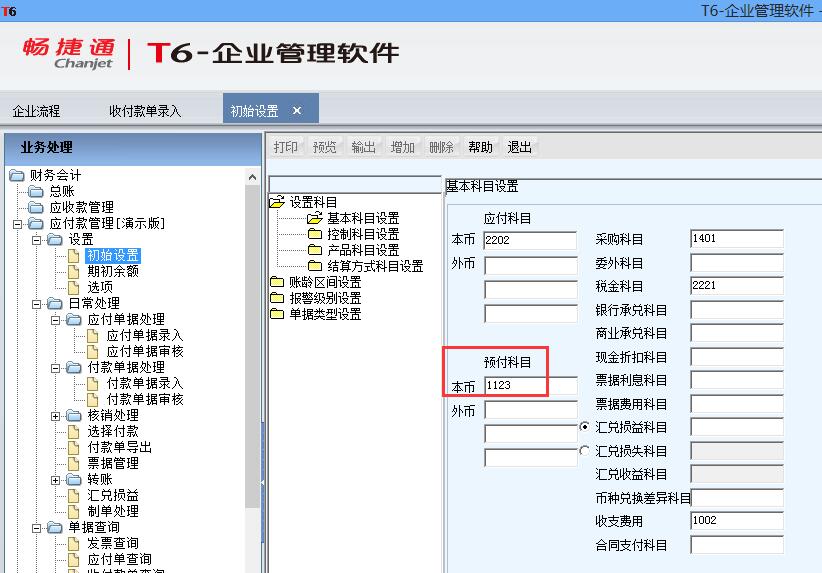Open 付款单据录入 in the tree
The width and height of the screenshot is (822, 573).
click(x=145, y=384)
